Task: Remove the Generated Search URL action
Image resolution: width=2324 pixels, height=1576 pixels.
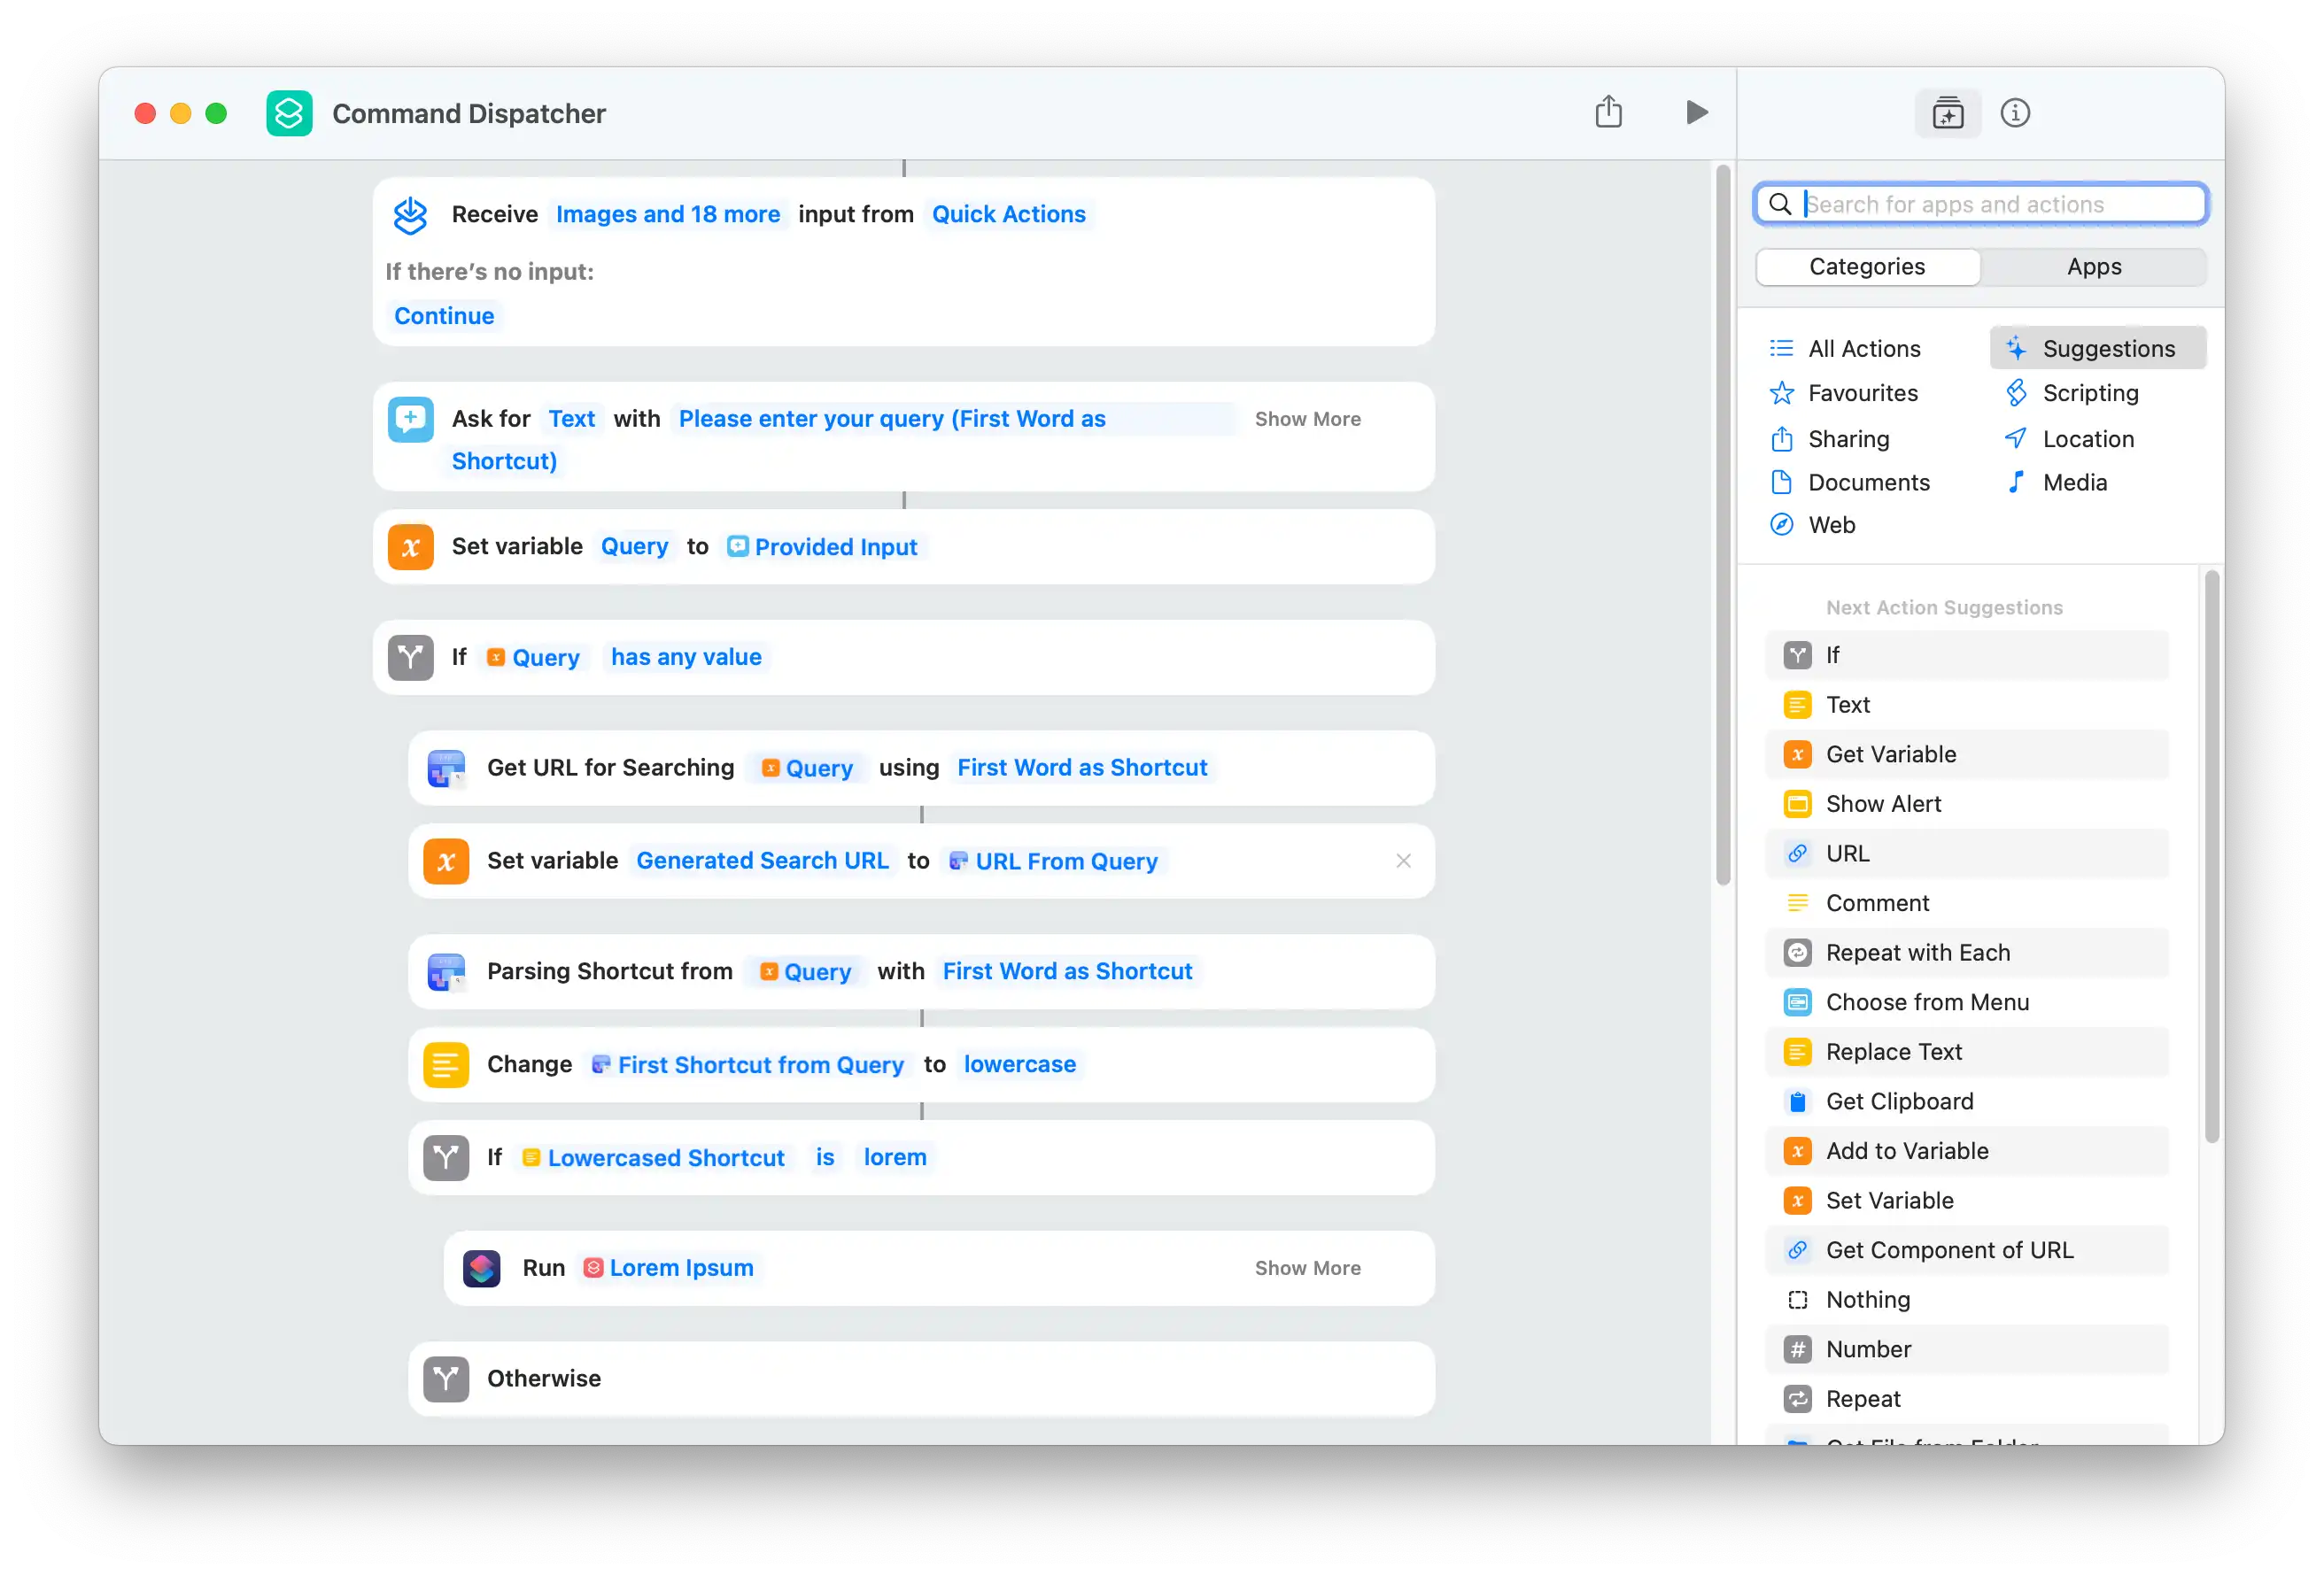Action: coord(1403,861)
